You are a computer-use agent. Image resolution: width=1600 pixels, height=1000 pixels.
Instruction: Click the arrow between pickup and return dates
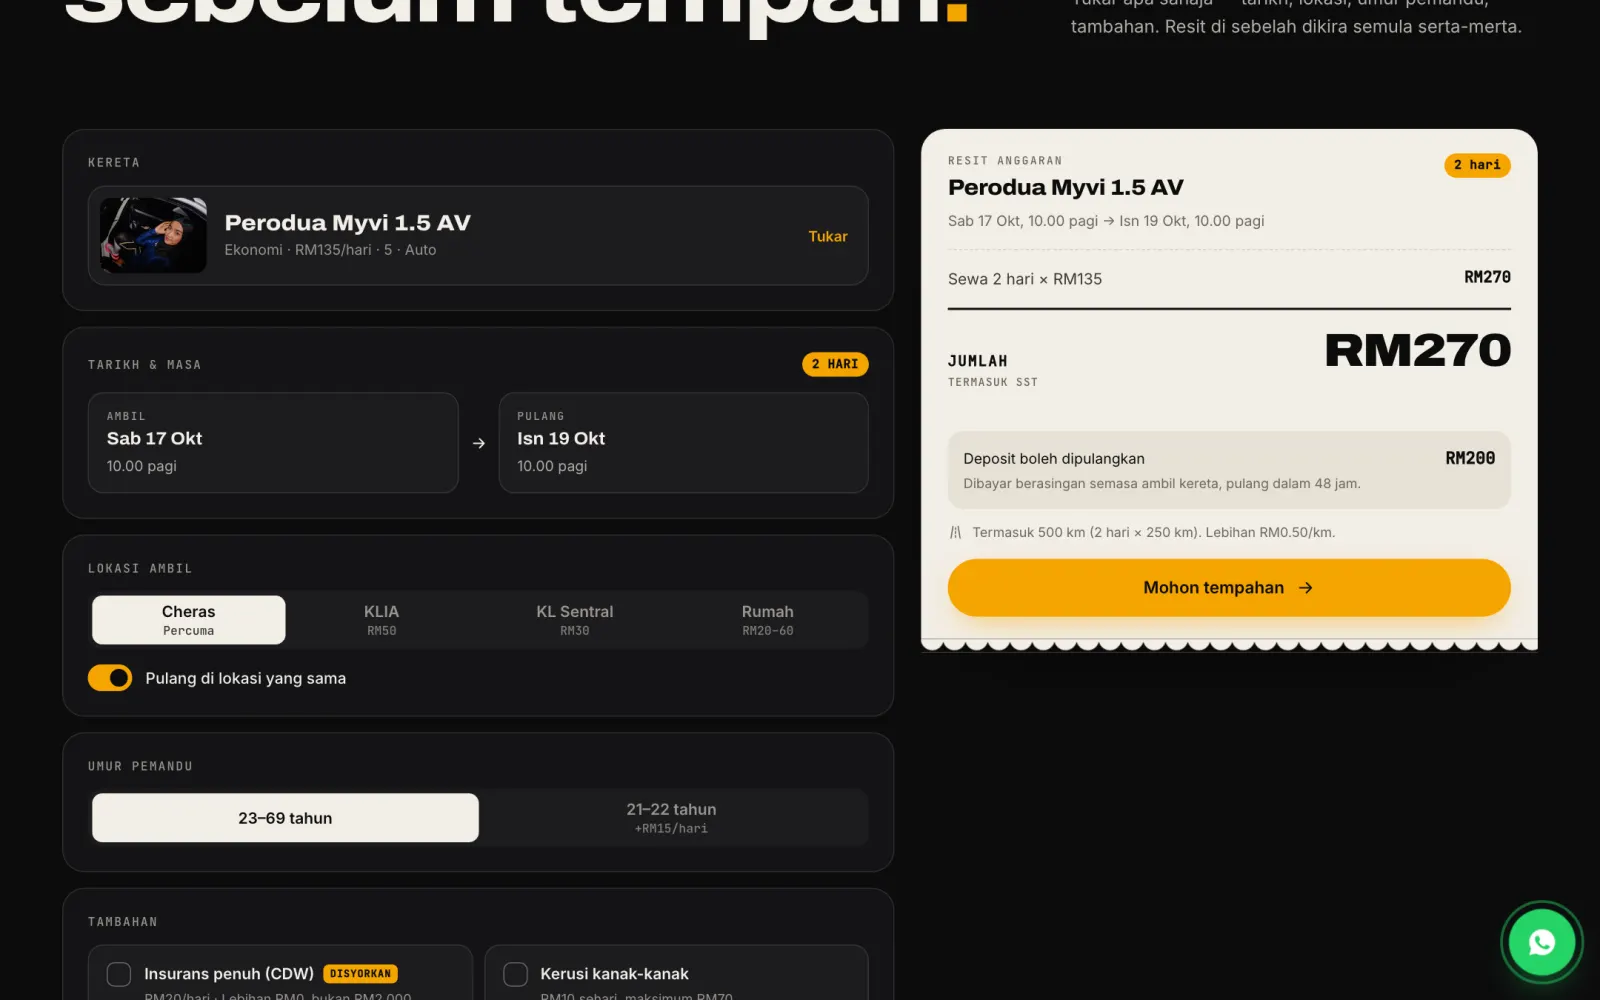click(x=479, y=443)
